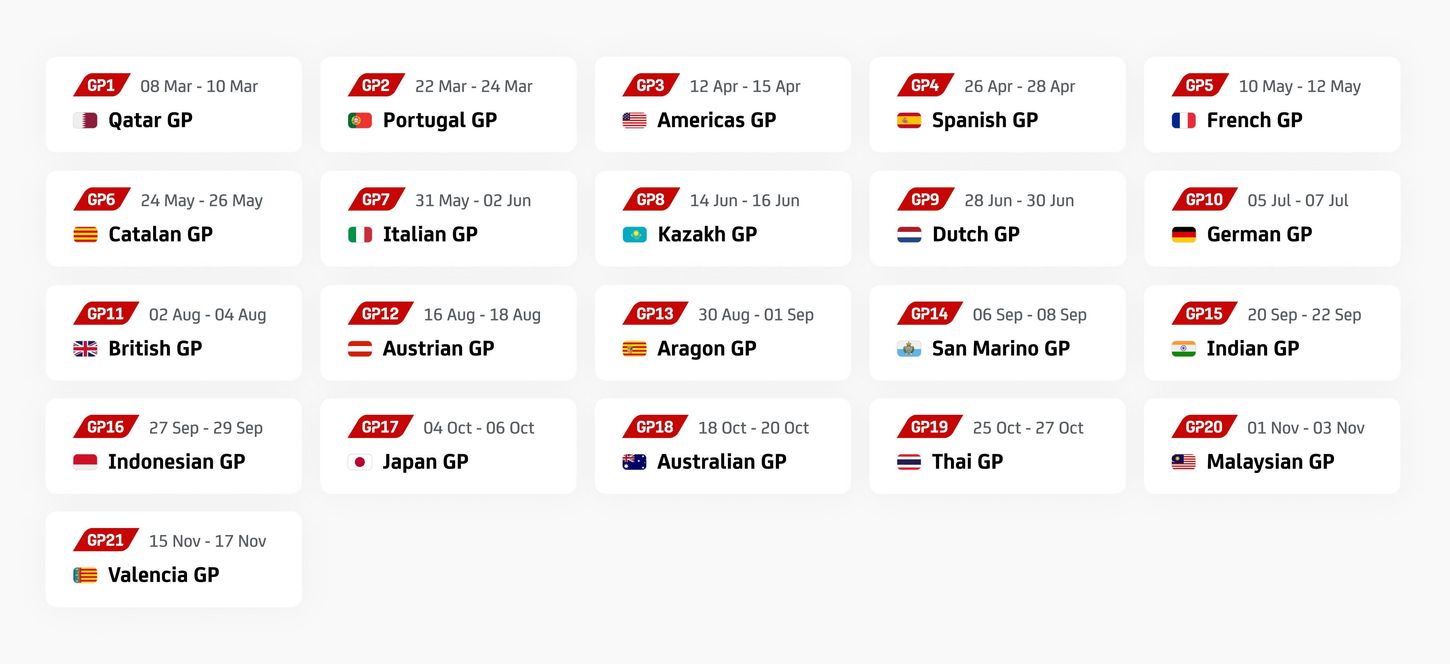Click the Kazakhstan flag icon
Screen dimensions: 1450x664
(x=634, y=235)
